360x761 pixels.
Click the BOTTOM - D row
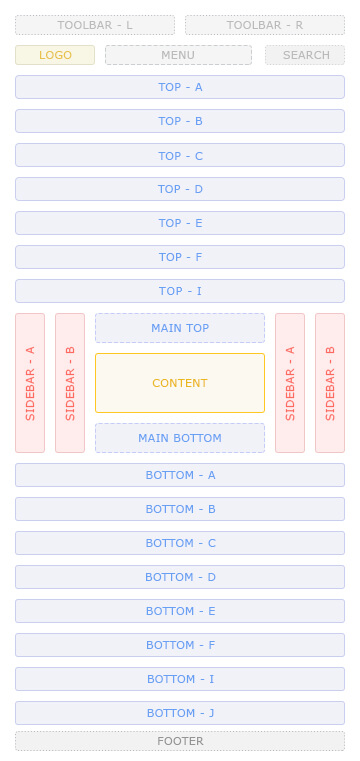(180, 577)
